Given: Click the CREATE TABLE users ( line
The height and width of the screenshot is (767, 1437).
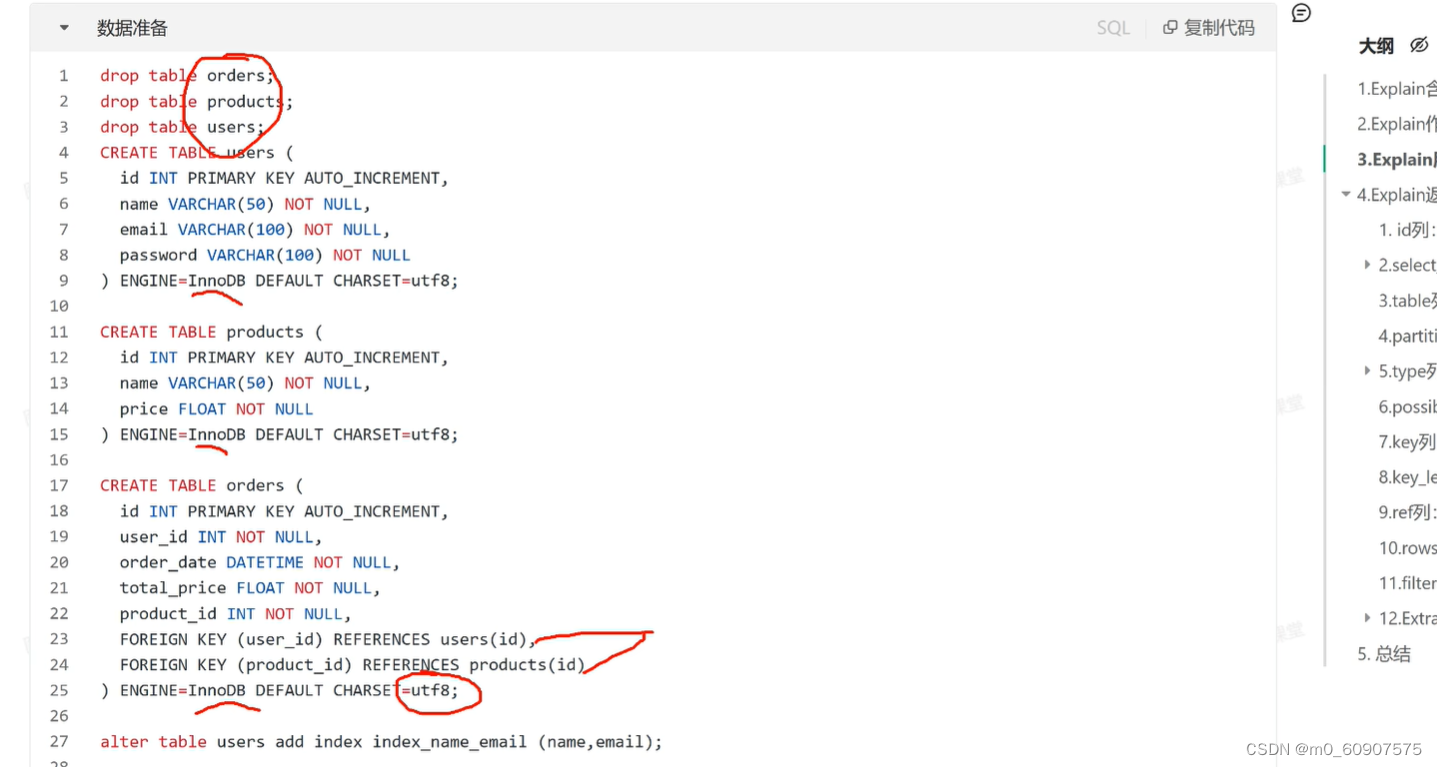Looking at the screenshot, I should pyautogui.click(x=197, y=153).
